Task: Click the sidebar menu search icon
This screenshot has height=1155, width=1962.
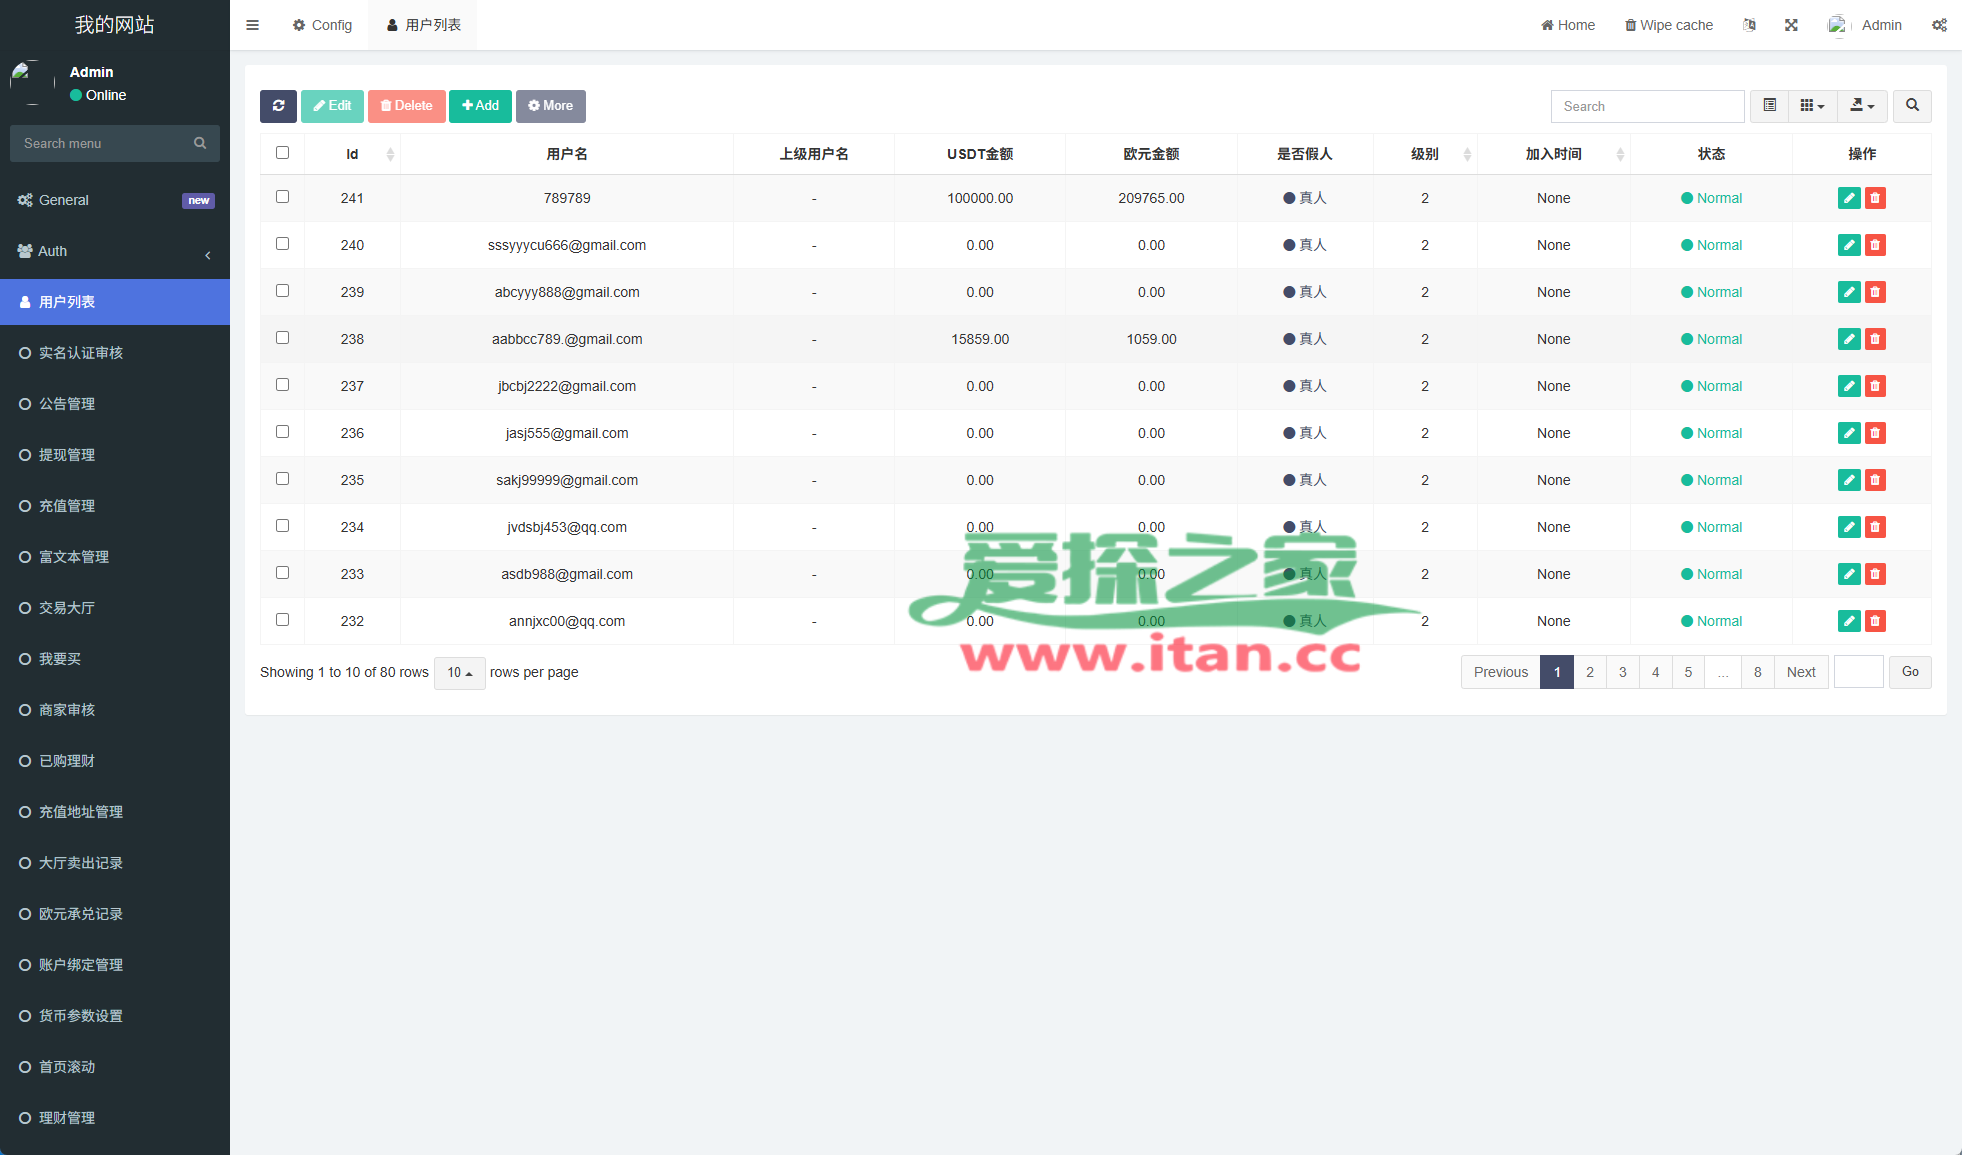Action: (200, 143)
